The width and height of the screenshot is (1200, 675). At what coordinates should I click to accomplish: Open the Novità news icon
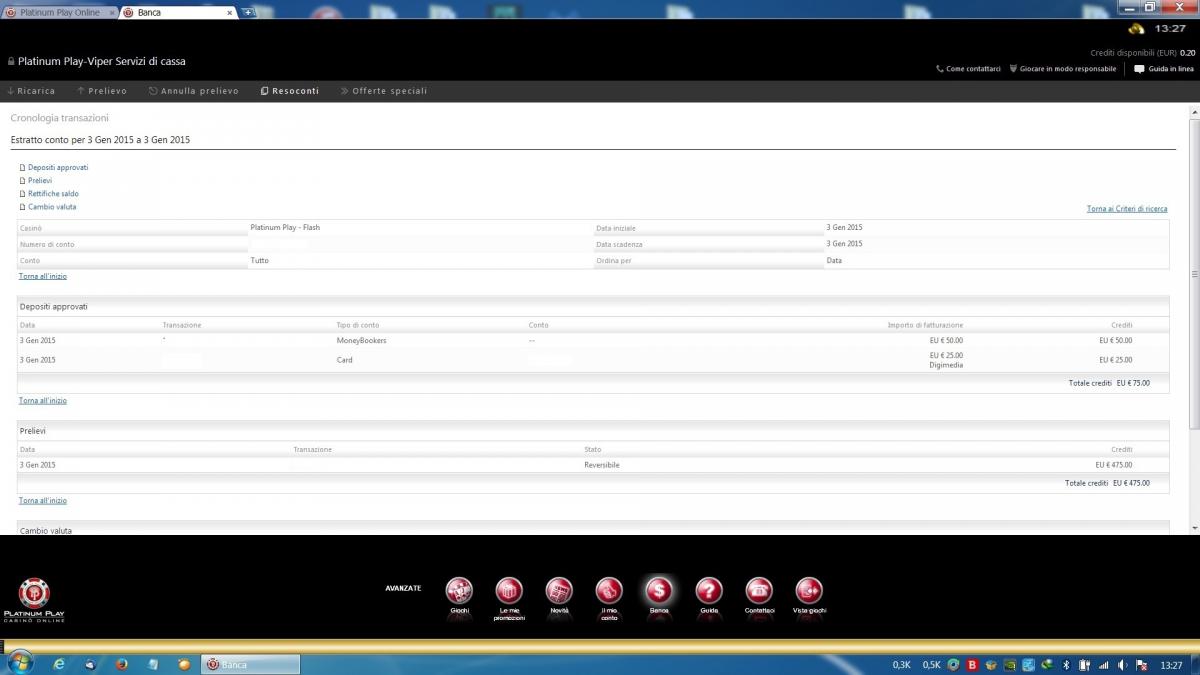pos(559,591)
